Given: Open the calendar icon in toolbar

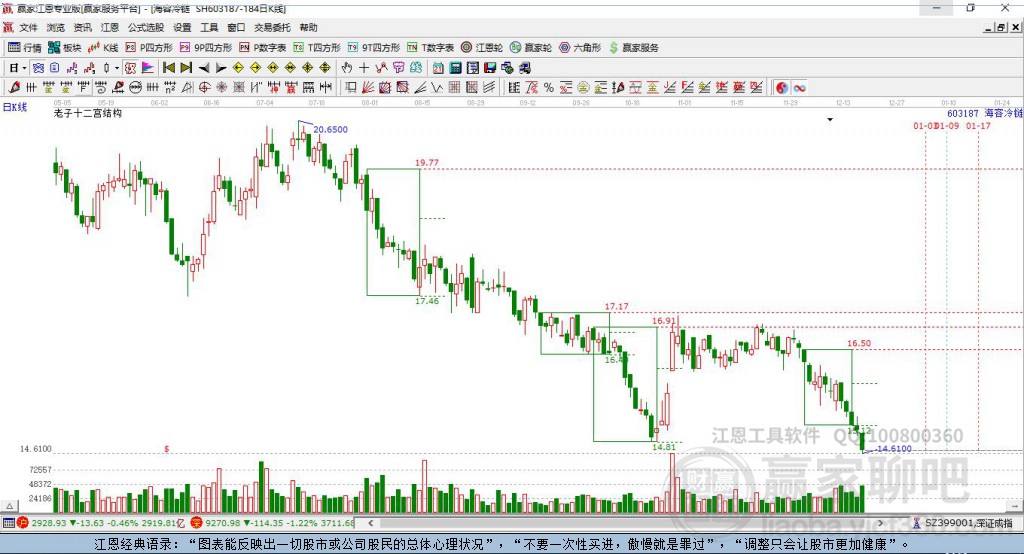Looking at the screenshot, I should coord(438,67).
